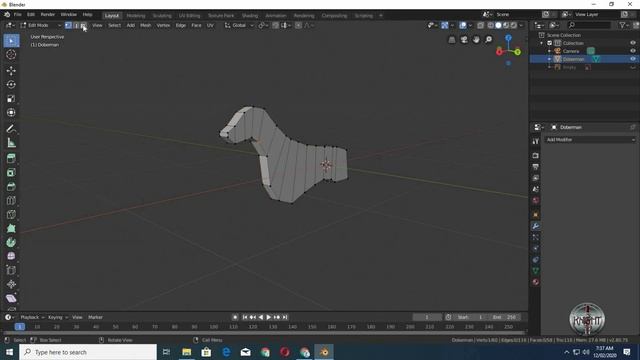This screenshot has width=640, height=360.
Task: Select the Rotate tool
Action: coord(11,84)
